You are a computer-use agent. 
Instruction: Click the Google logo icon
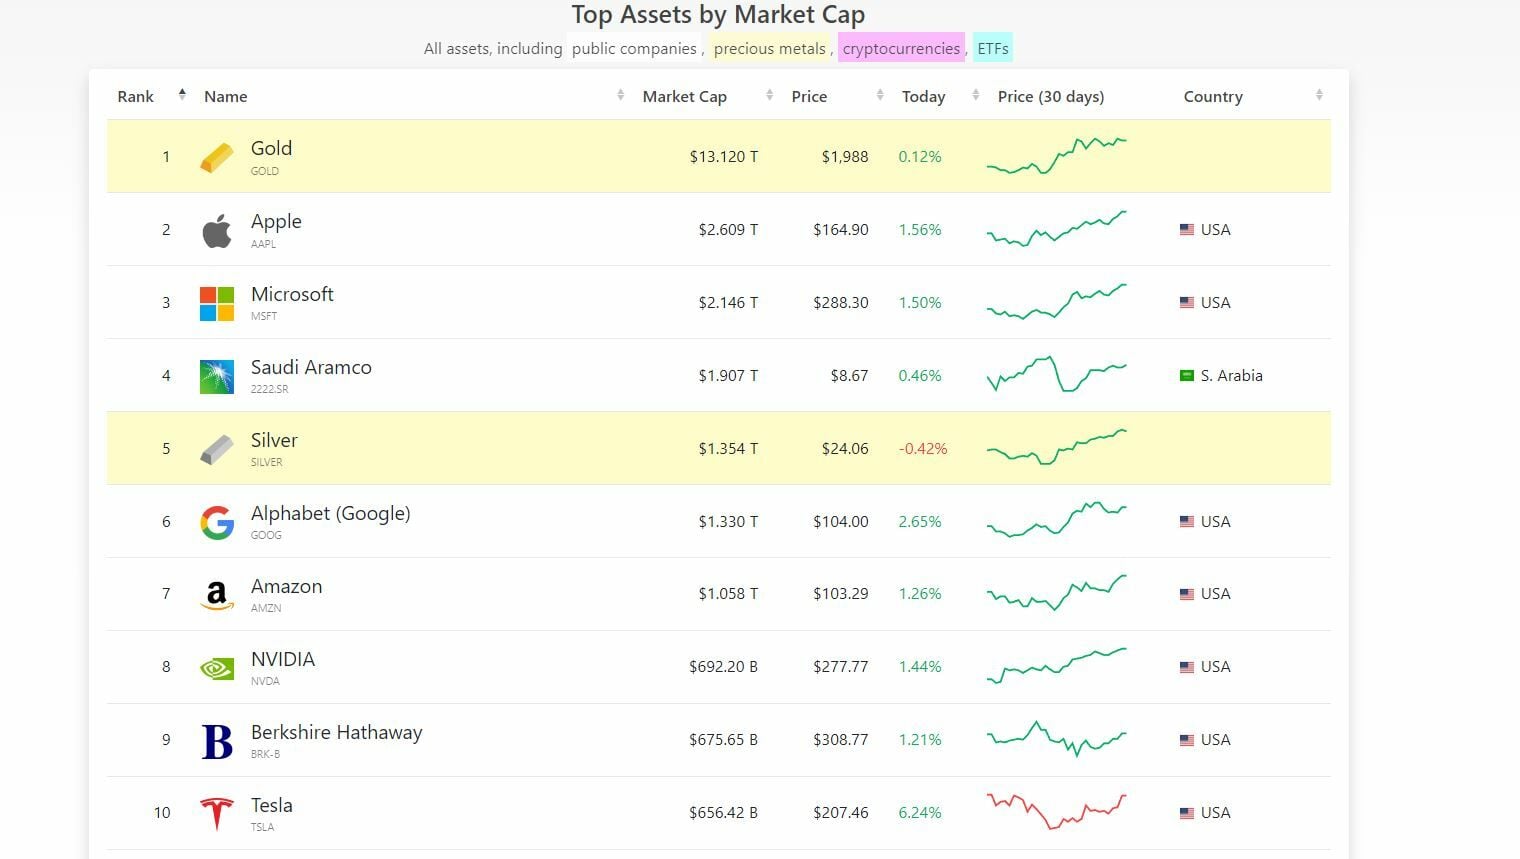tap(217, 522)
